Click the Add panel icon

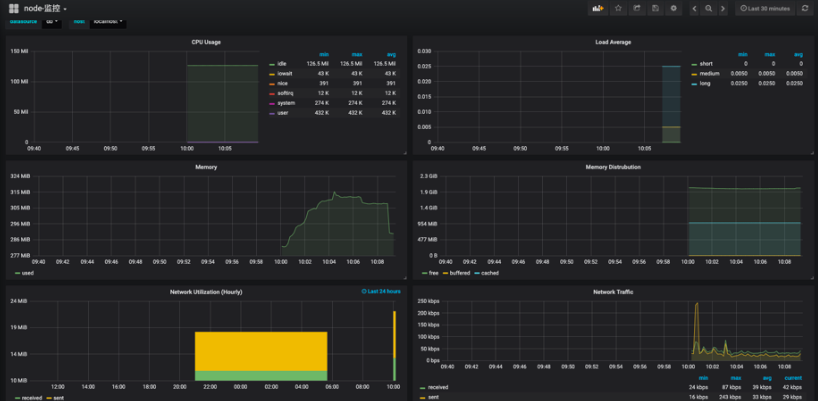pos(598,8)
